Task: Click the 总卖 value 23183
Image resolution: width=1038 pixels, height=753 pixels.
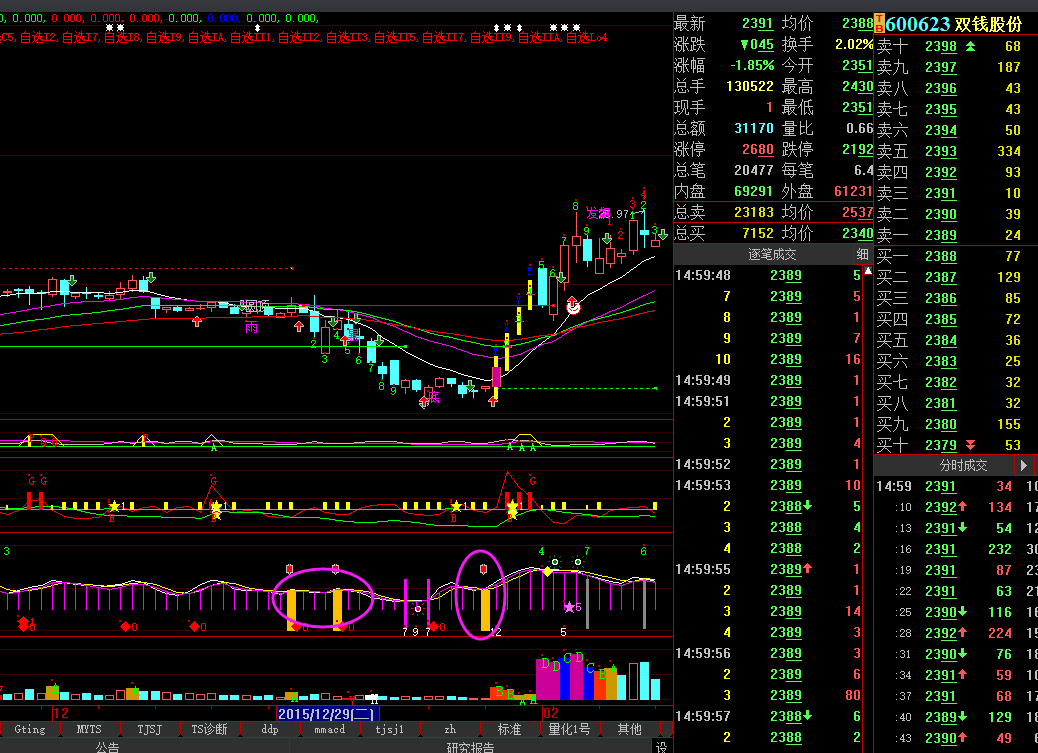Action: [x=754, y=212]
